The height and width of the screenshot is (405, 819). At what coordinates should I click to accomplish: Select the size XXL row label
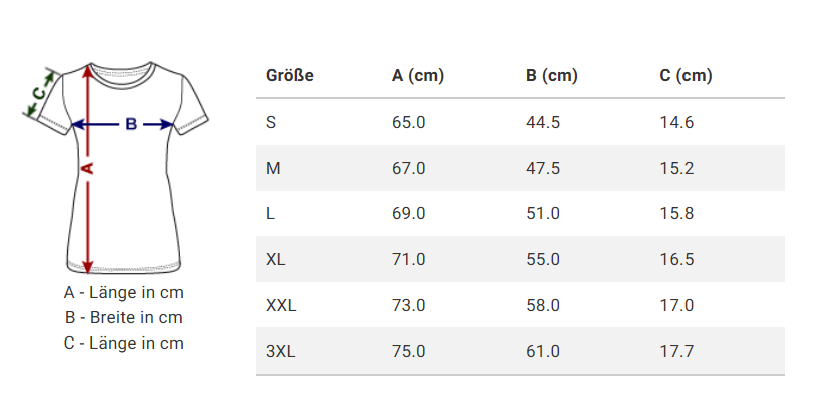281,305
